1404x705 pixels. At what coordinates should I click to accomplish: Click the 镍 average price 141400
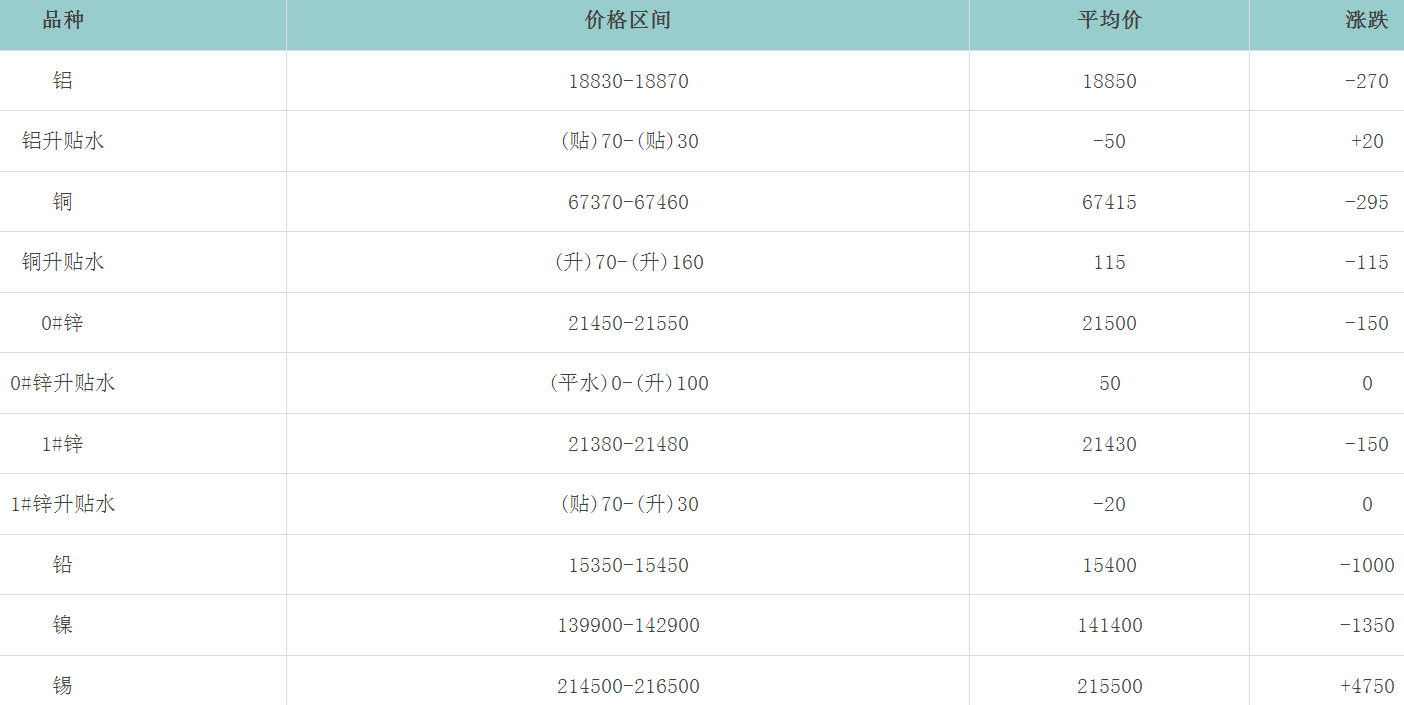click(x=1109, y=625)
